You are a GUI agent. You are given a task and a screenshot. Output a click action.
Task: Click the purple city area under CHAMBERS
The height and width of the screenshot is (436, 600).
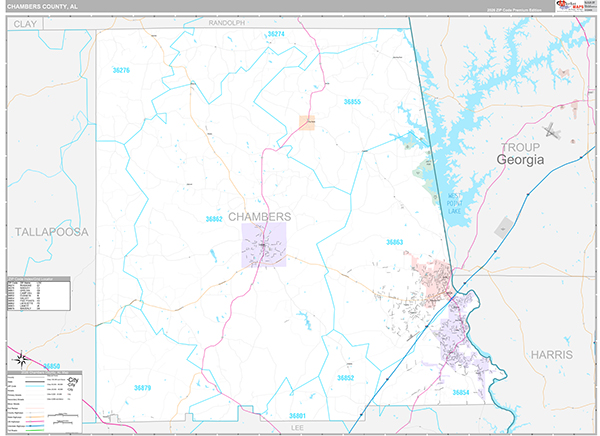point(263,244)
